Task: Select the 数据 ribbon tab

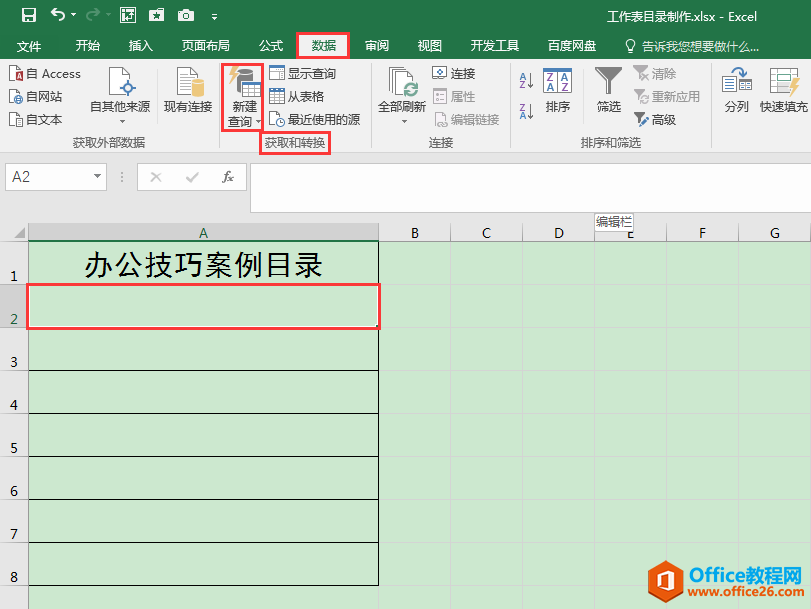Action: click(323, 46)
